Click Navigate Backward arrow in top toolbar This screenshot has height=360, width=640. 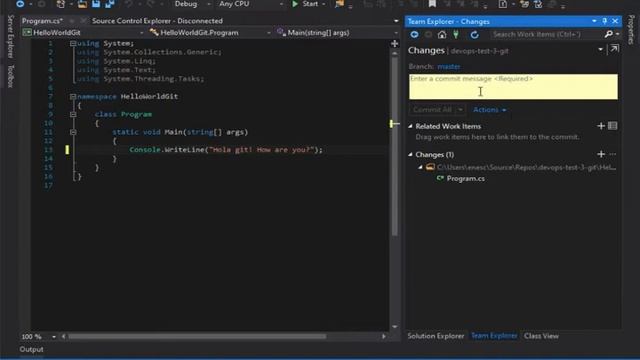[x=20, y=4]
